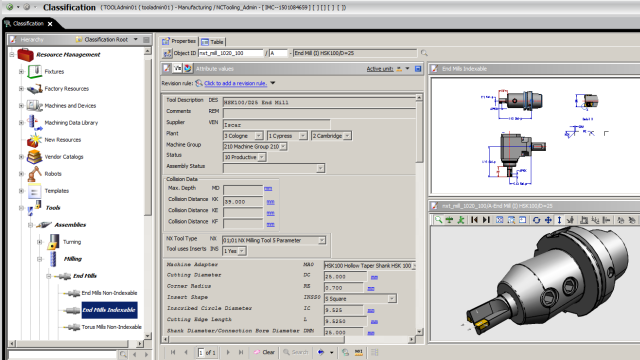Image resolution: width=640 pixels, height=360 pixels.
Task: Click the green airplane icon in viewer toolbar
Action: pos(449,220)
